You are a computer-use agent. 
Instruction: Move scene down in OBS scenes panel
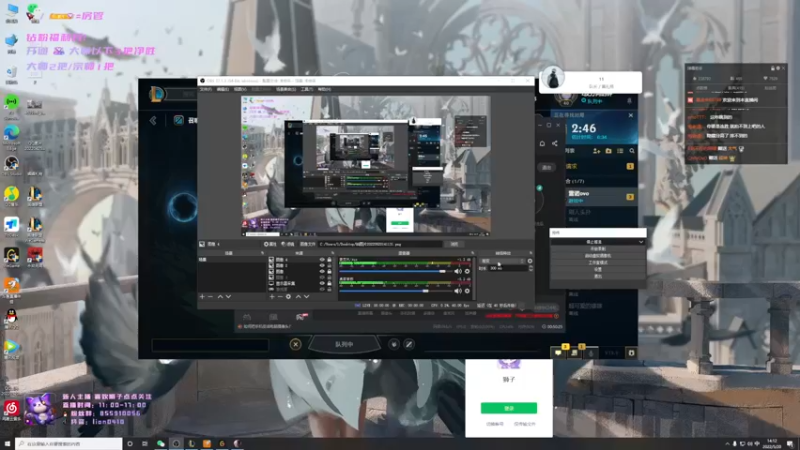pos(228,296)
